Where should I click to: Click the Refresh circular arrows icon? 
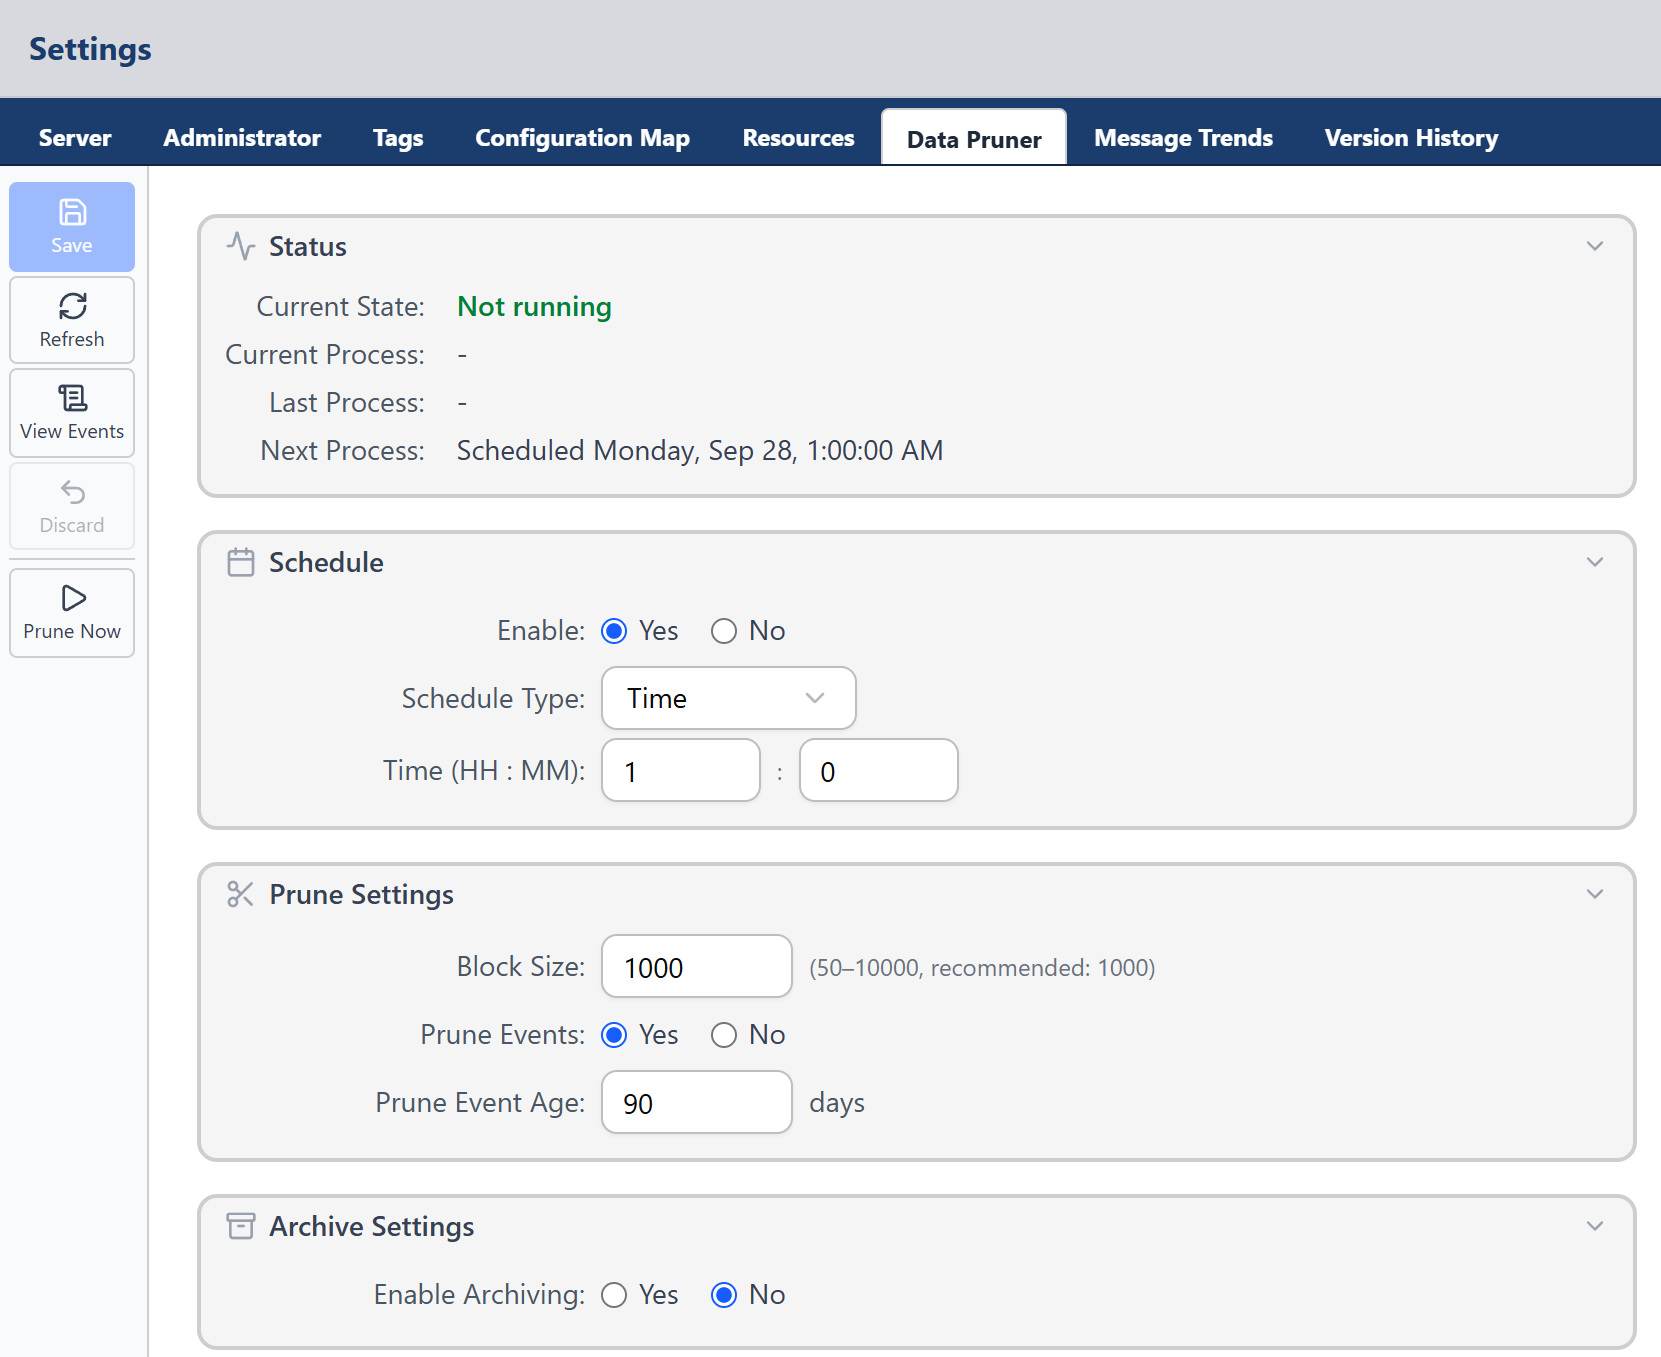[72, 305]
